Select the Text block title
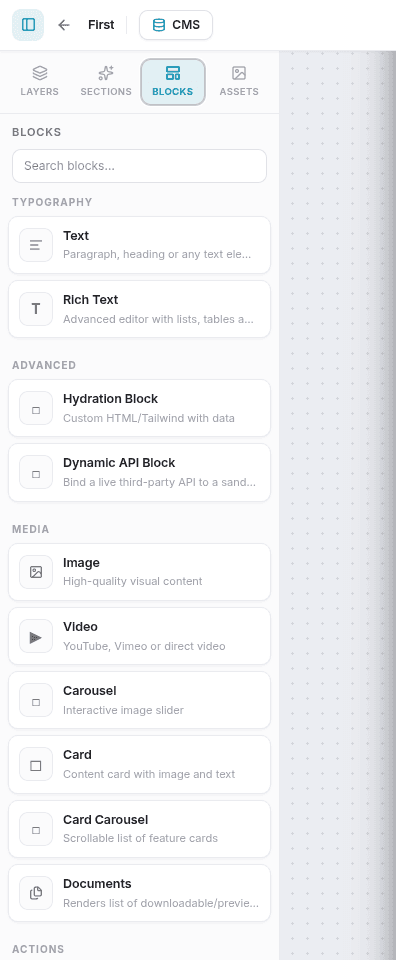396x960 pixels. (x=76, y=236)
